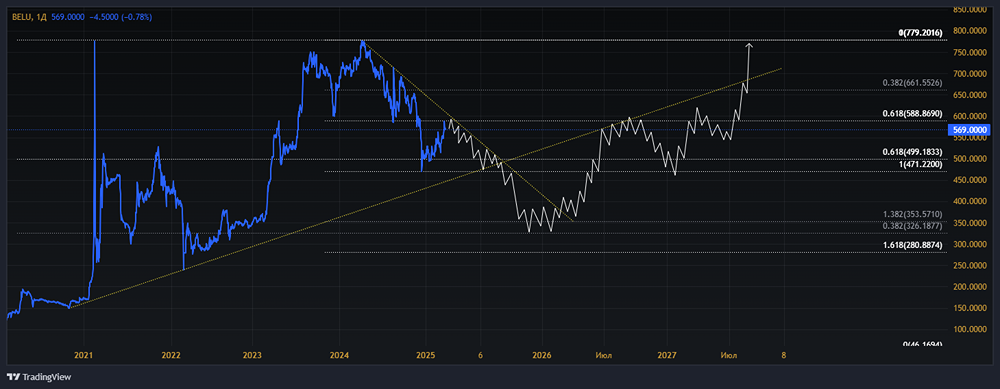Viewport: 1000px width, 389px height.
Task: Click 450.0000 on the price axis
Action: coord(971,180)
